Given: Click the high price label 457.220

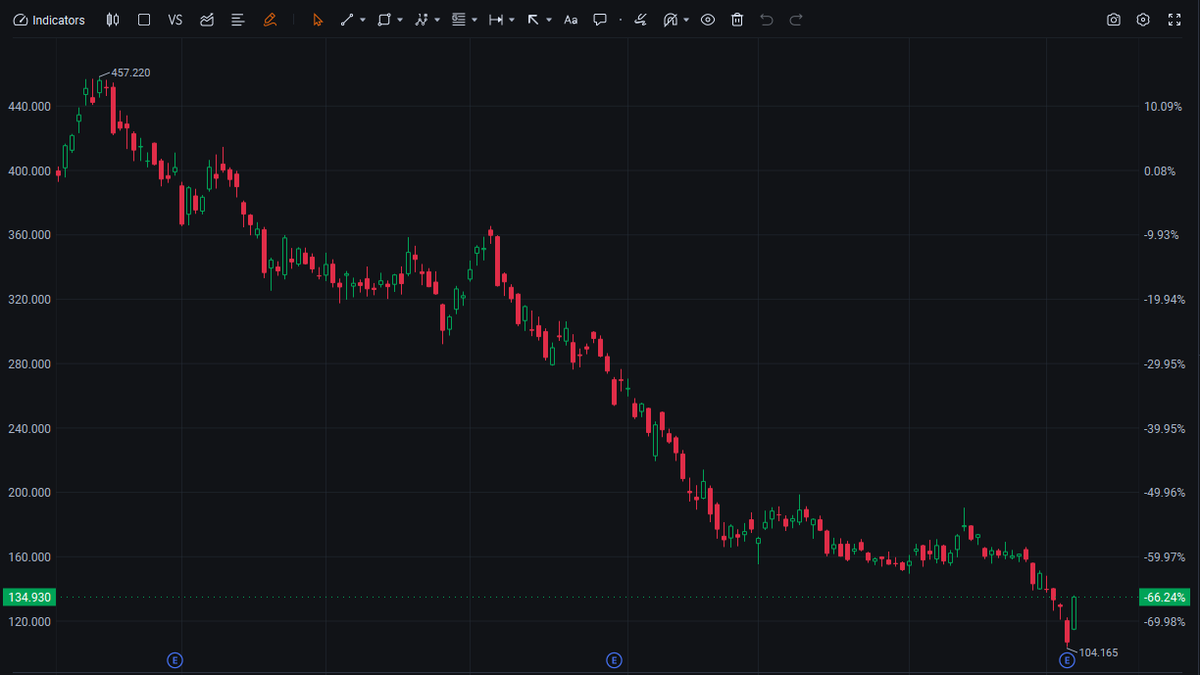Looking at the screenshot, I should 131,73.
